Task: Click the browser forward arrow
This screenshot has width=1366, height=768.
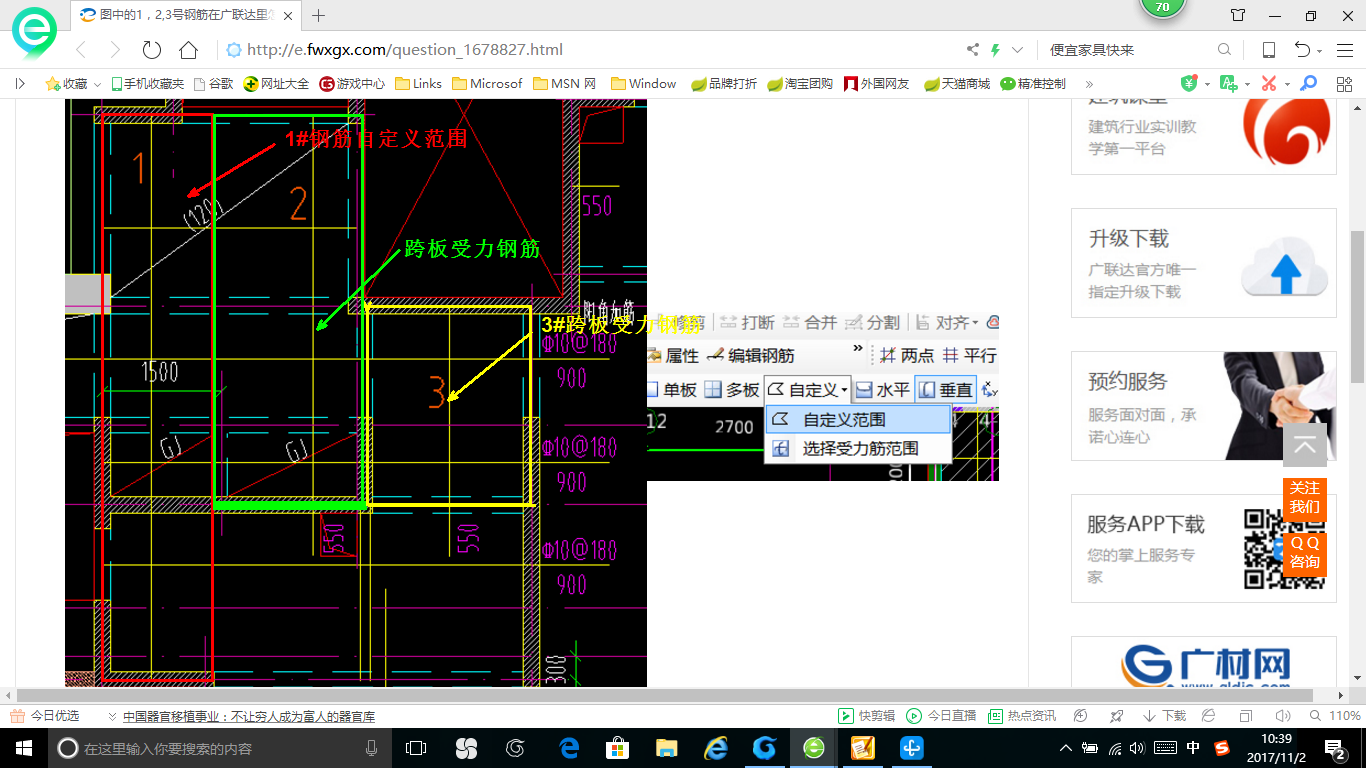Action: tap(115, 50)
